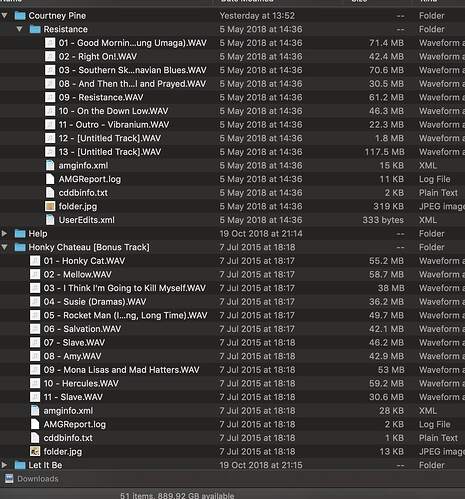Click the 05 - Rocket Man WAV icon
Screen dimensions: 465x499
[x=35, y=315]
